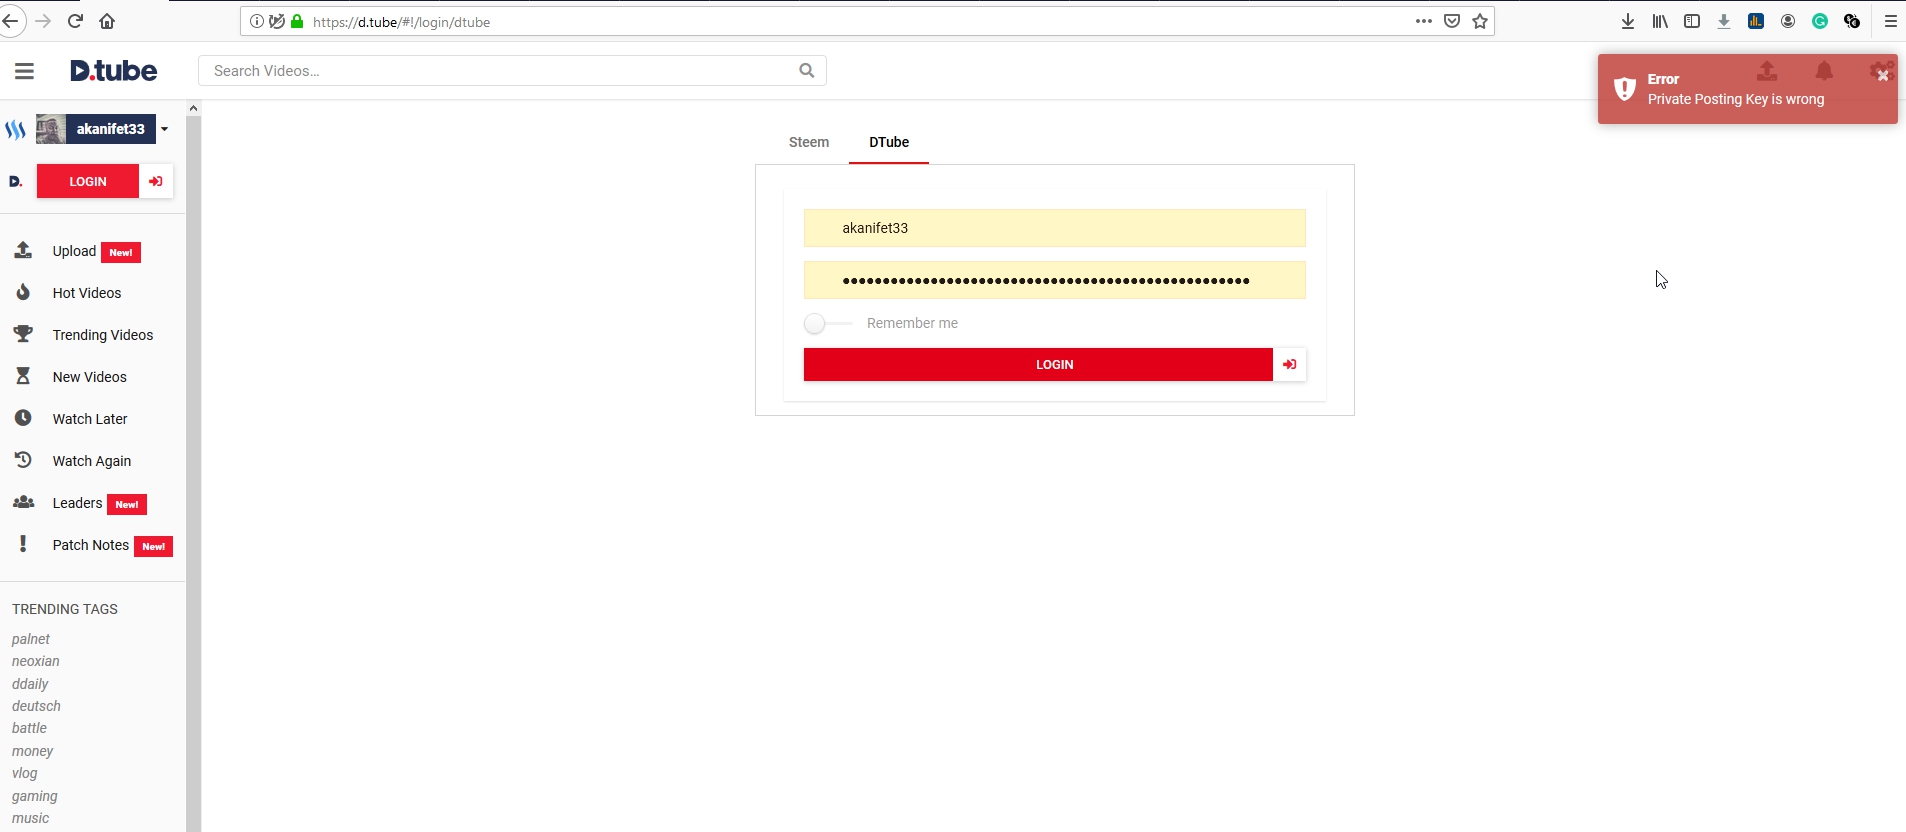Expand the akanifet33 account dropdown arrow

164,129
